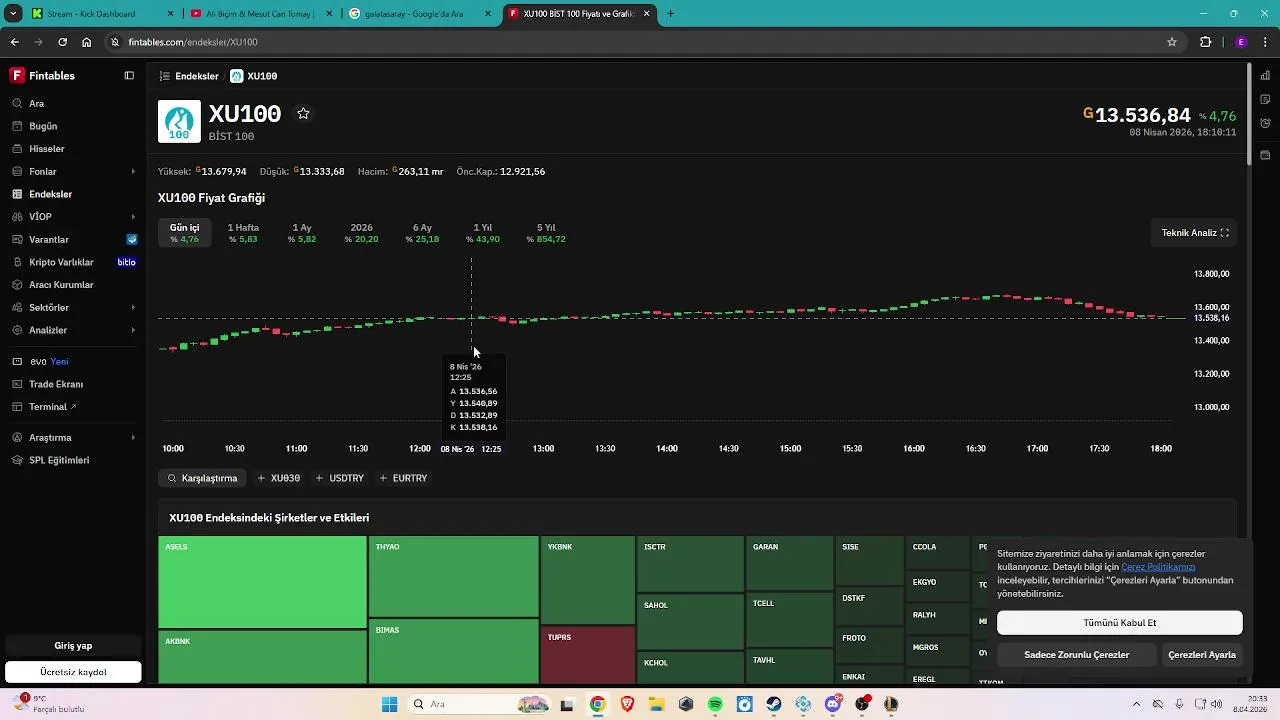Launch Steam from the taskbar
The width and height of the screenshot is (1280, 720).
tap(774, 704)
